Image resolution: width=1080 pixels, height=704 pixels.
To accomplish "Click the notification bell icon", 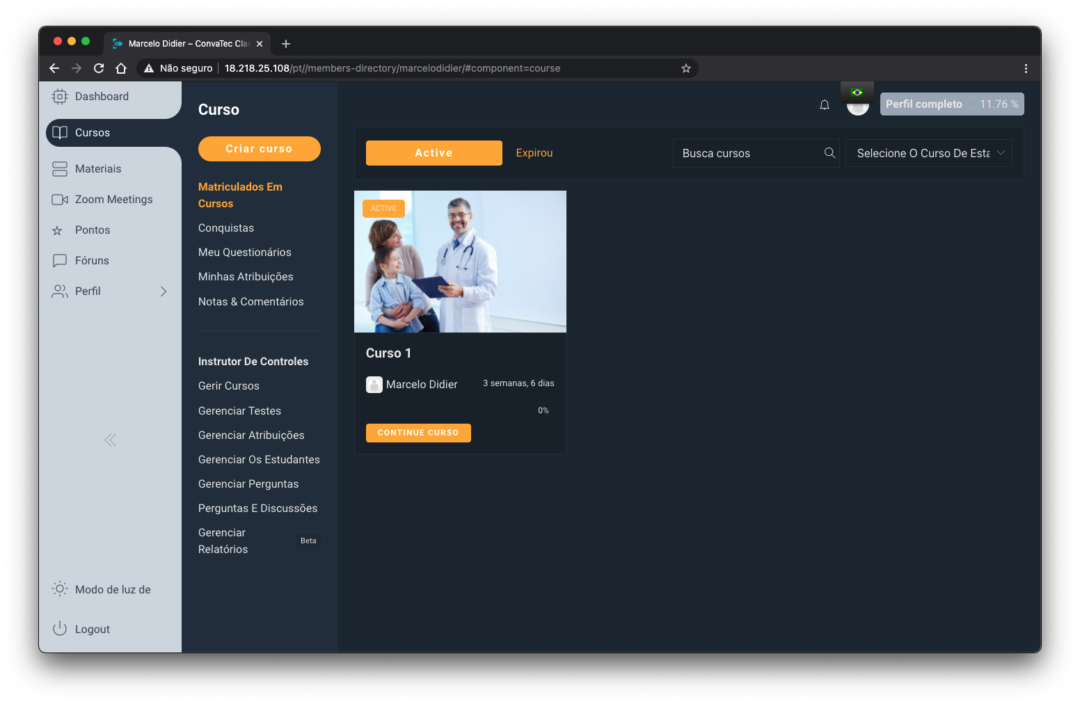I will pos(824,104).
